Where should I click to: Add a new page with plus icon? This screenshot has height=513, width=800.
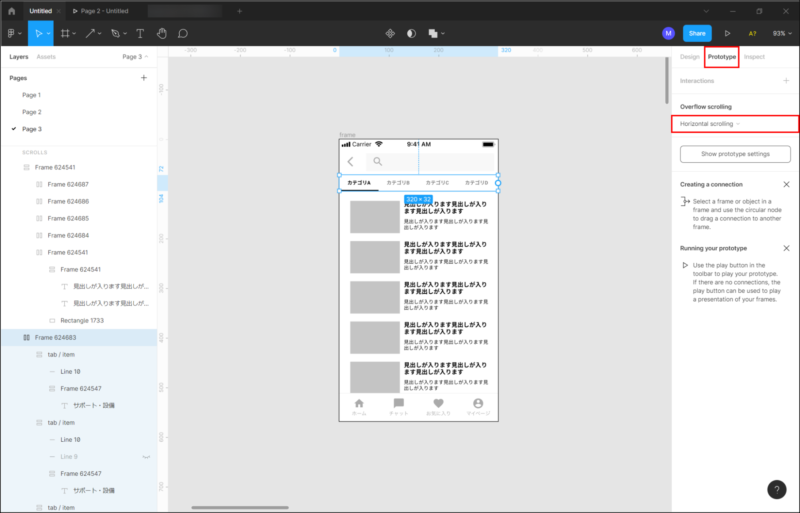pyautogui.click(x=144, y=77)
